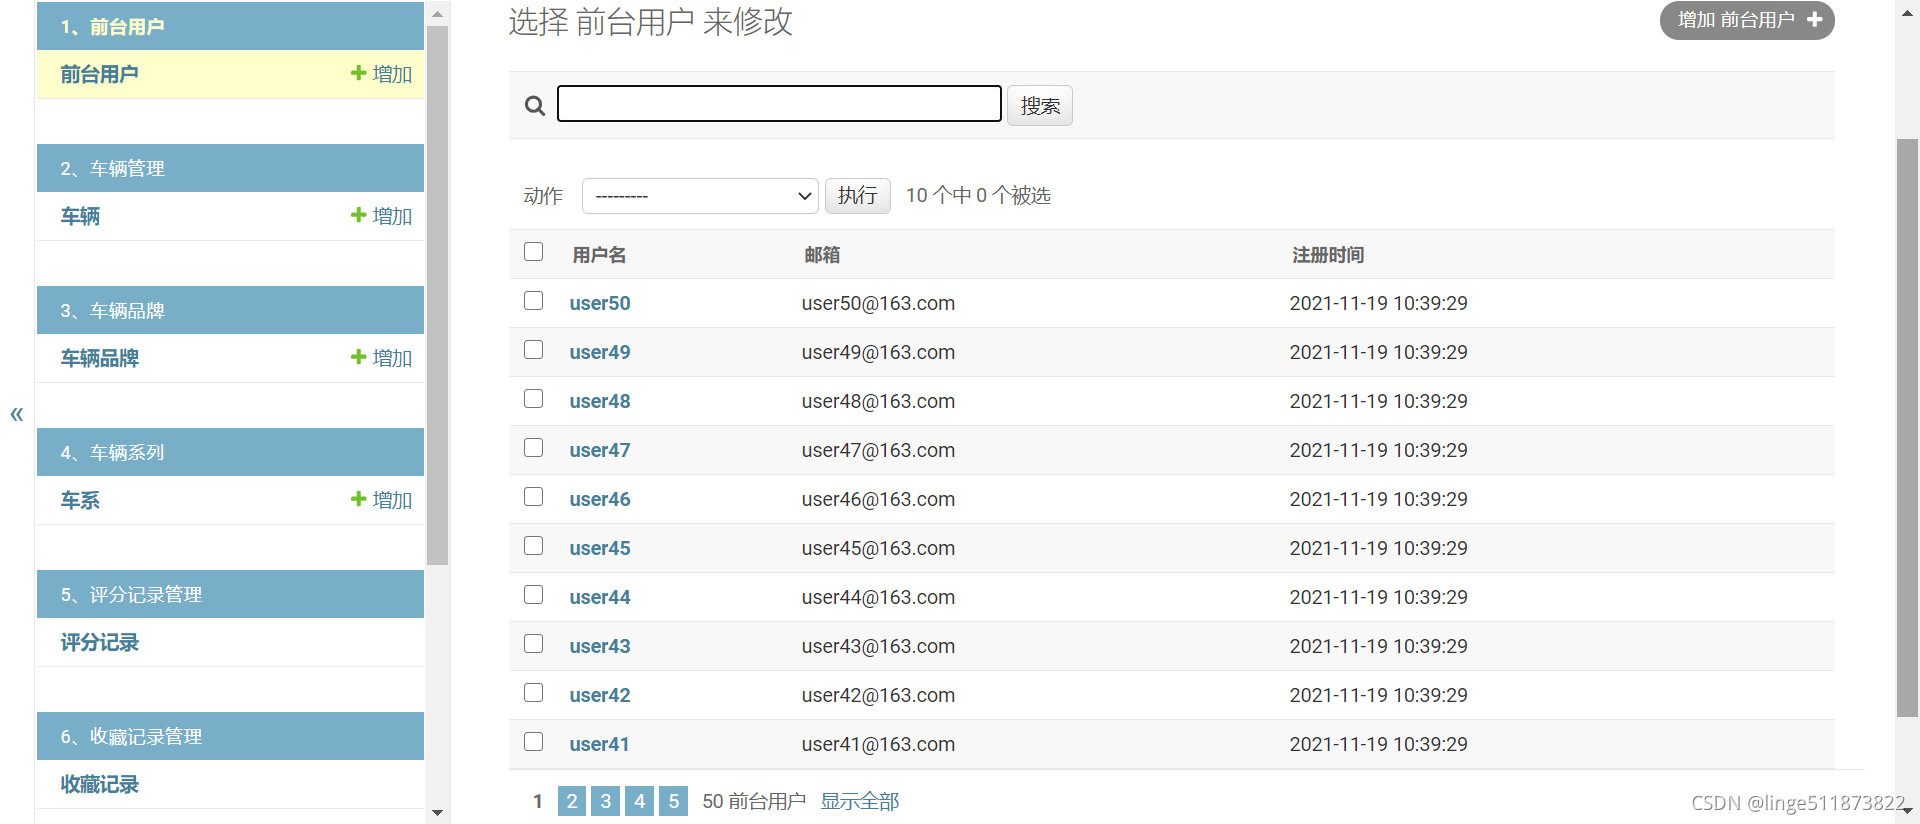This screenshot has width=1920, height=824.
Task: Check the box for user41
Action: [x=534, y=742]
